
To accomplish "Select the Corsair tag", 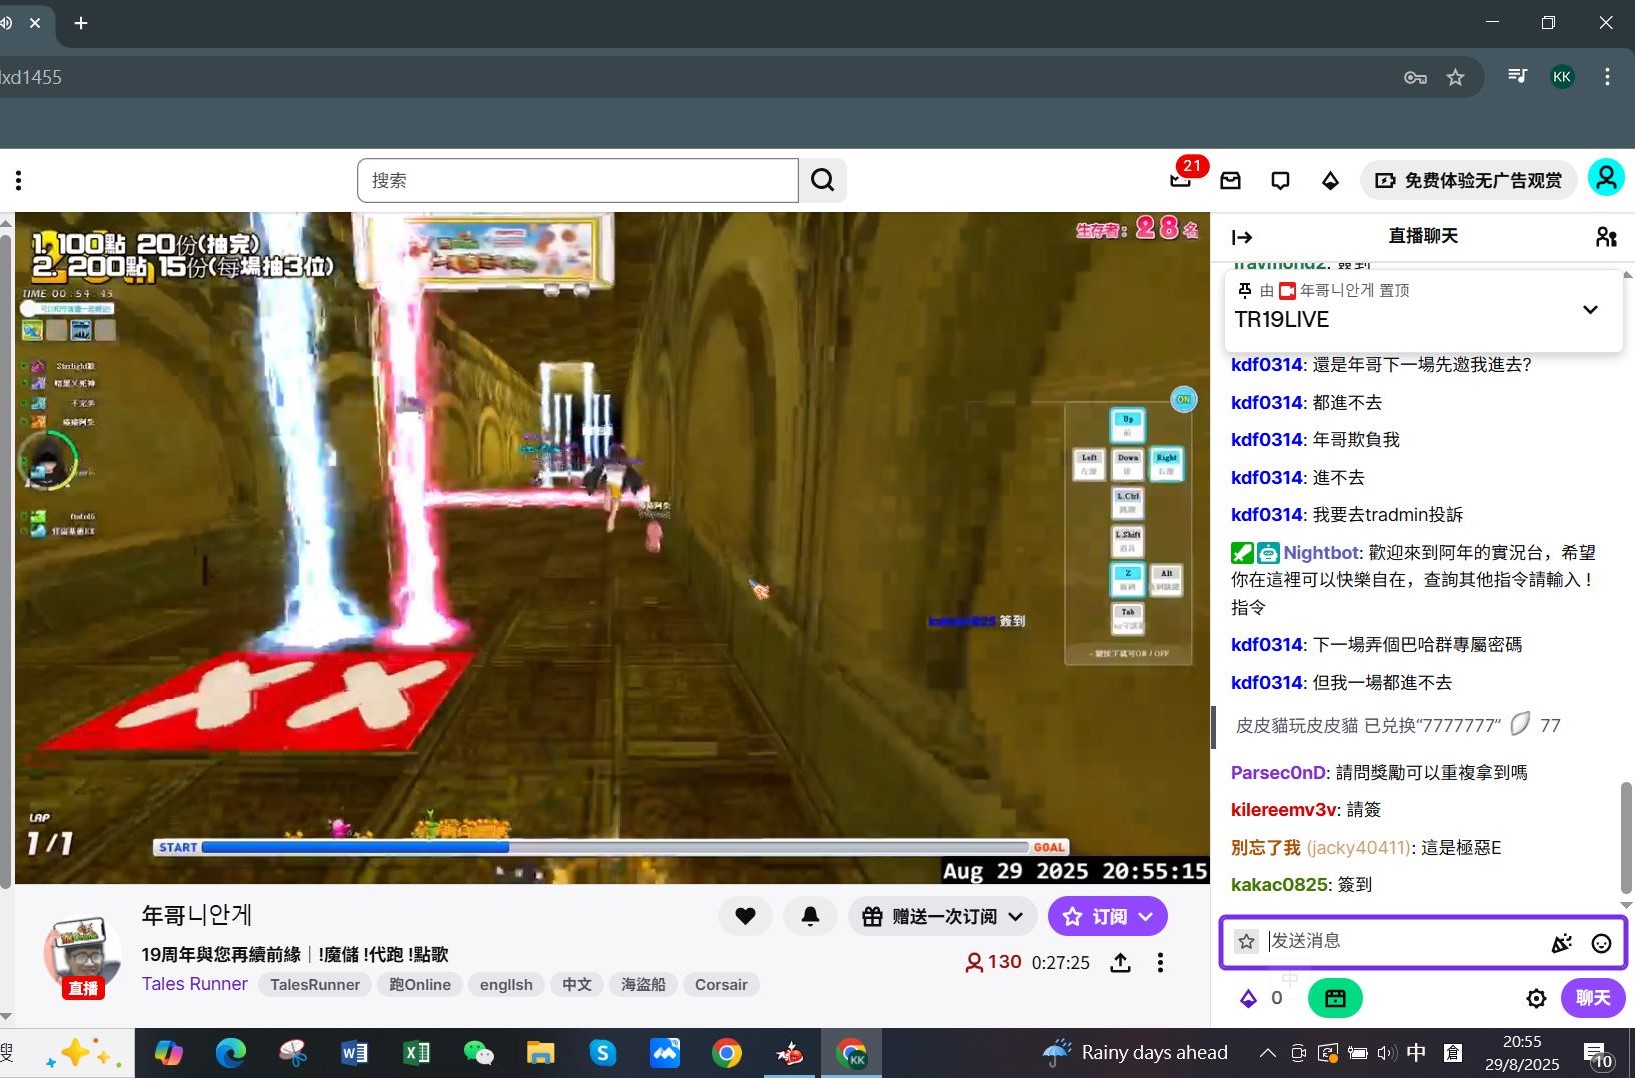I will [721, 985].
